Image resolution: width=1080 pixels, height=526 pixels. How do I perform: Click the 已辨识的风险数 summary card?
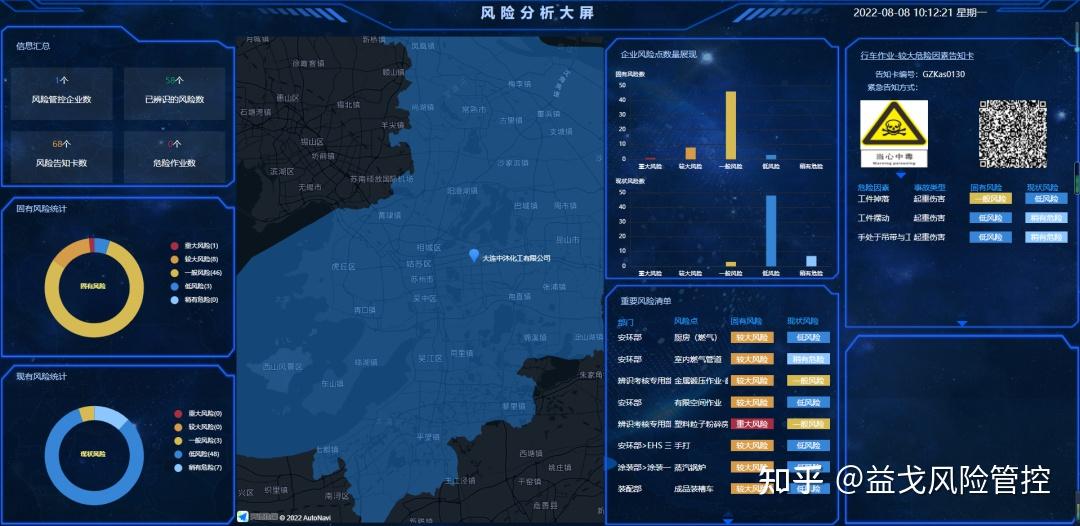[174, 94]
